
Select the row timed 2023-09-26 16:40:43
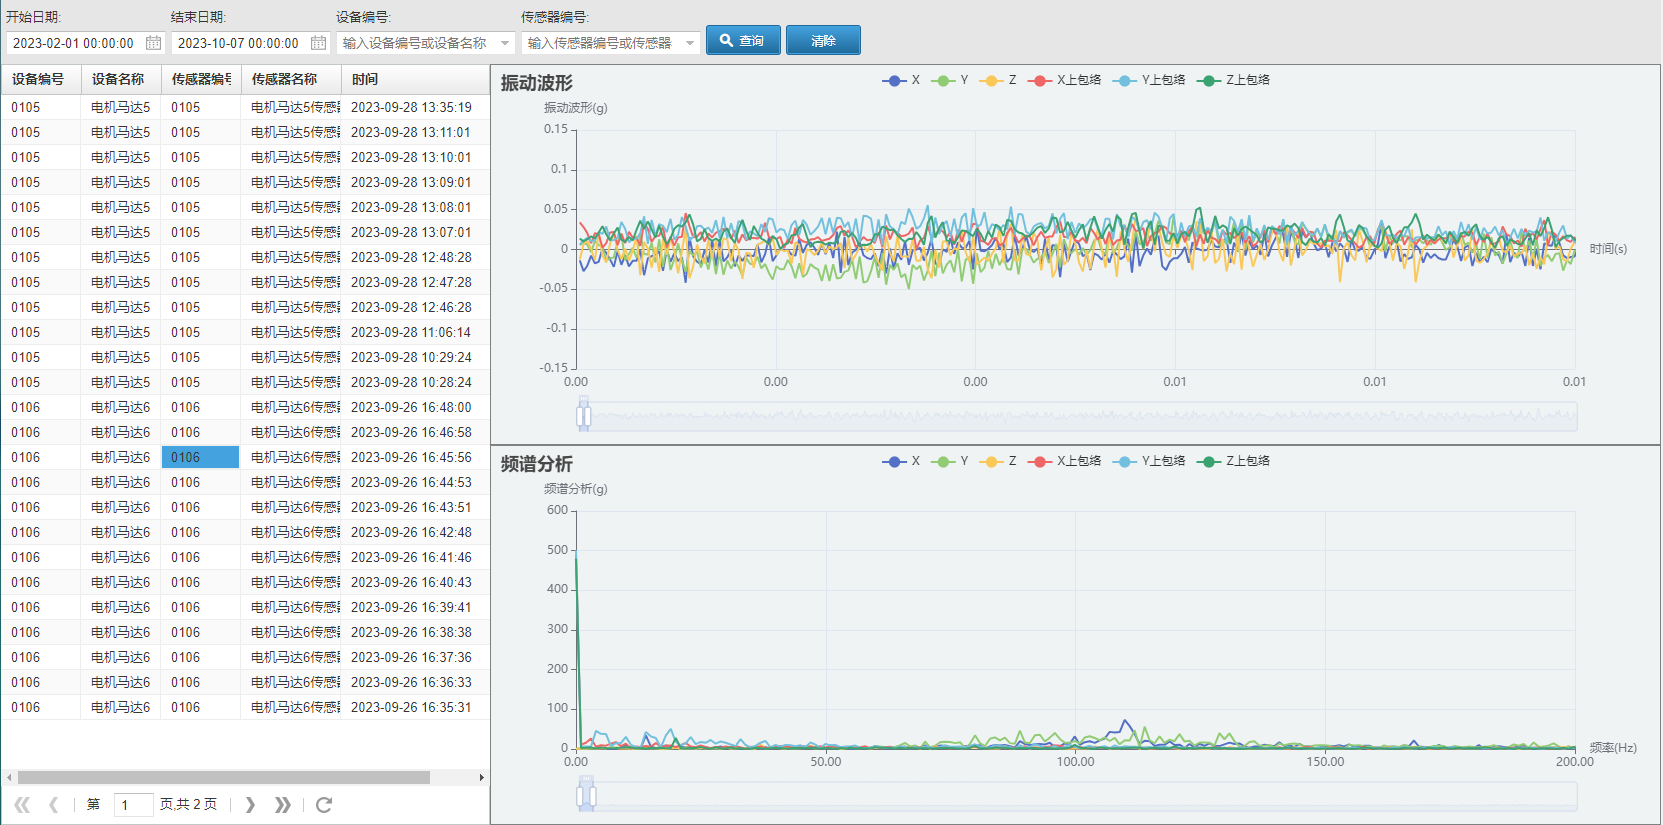(x=245, y=582)
